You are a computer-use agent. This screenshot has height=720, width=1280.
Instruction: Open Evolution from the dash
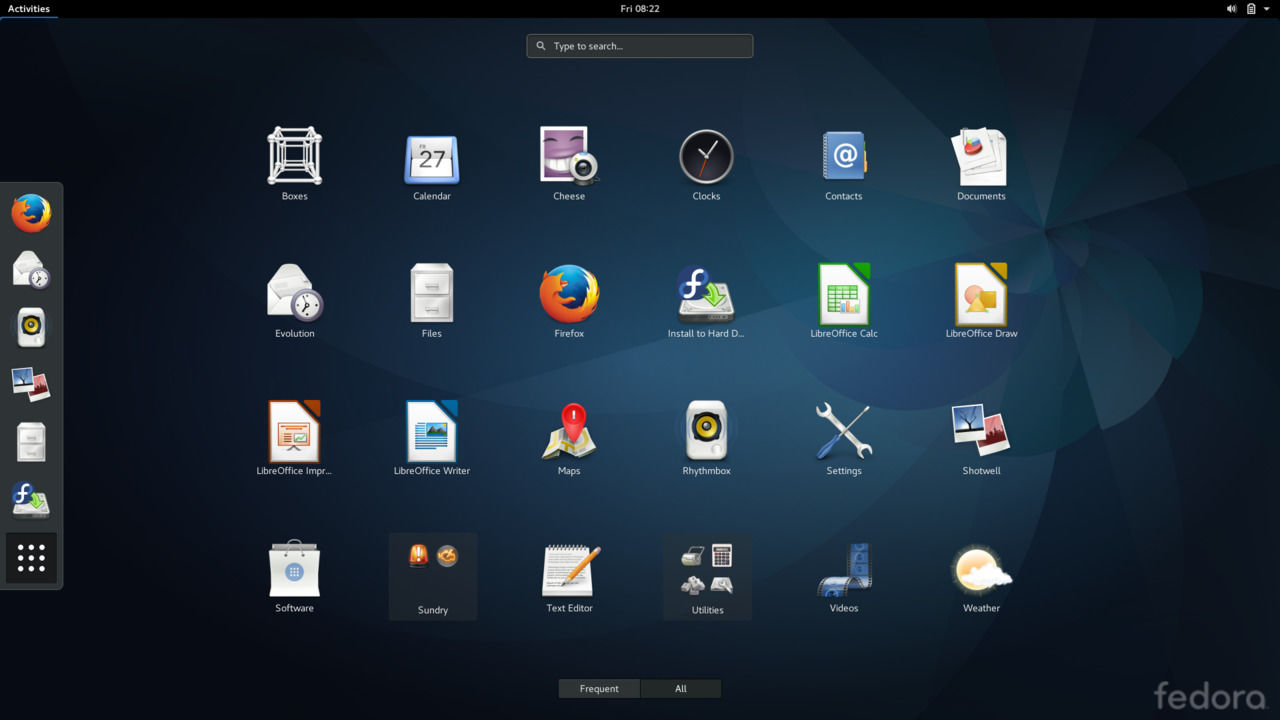coord(31,270)
